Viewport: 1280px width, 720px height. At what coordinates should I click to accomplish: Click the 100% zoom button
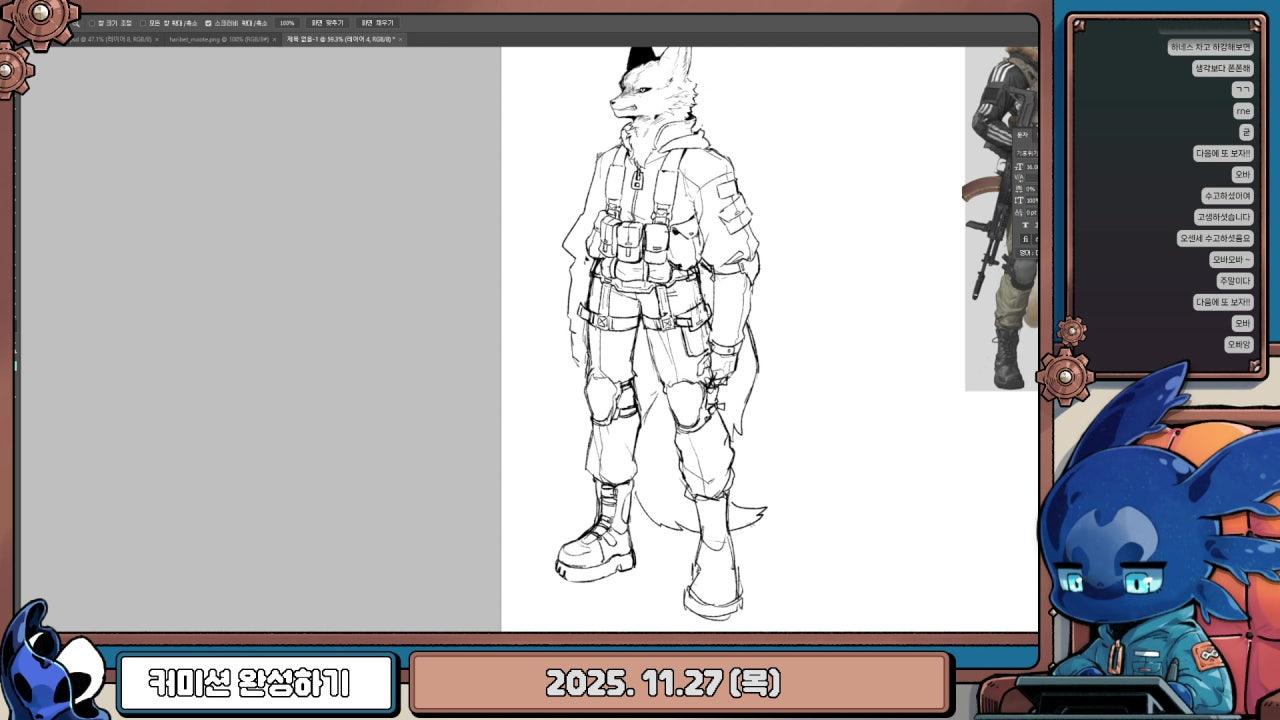click(287, 23)
